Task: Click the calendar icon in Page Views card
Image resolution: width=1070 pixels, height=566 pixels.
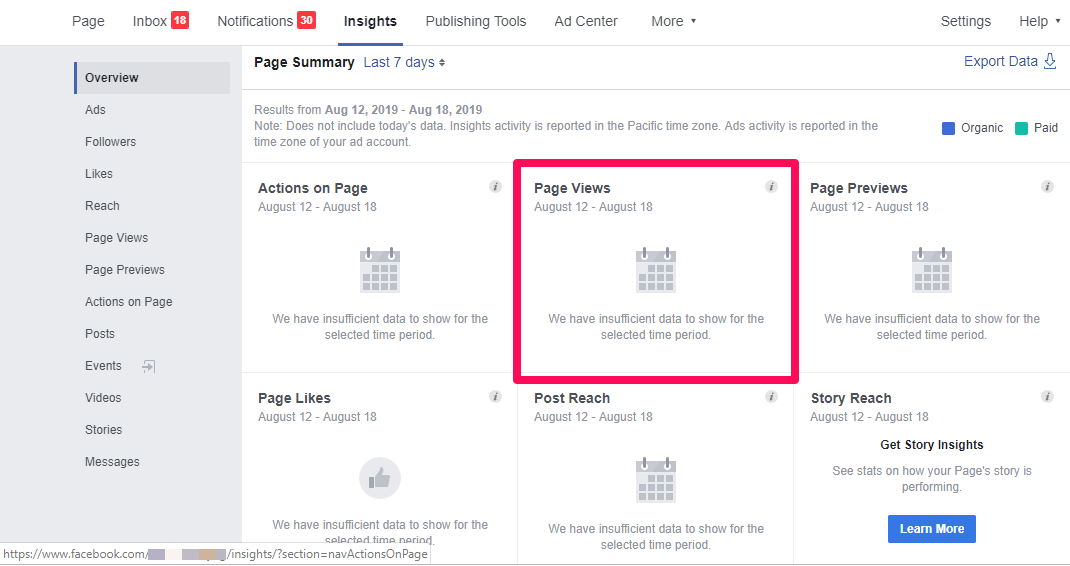Action: 656,270
